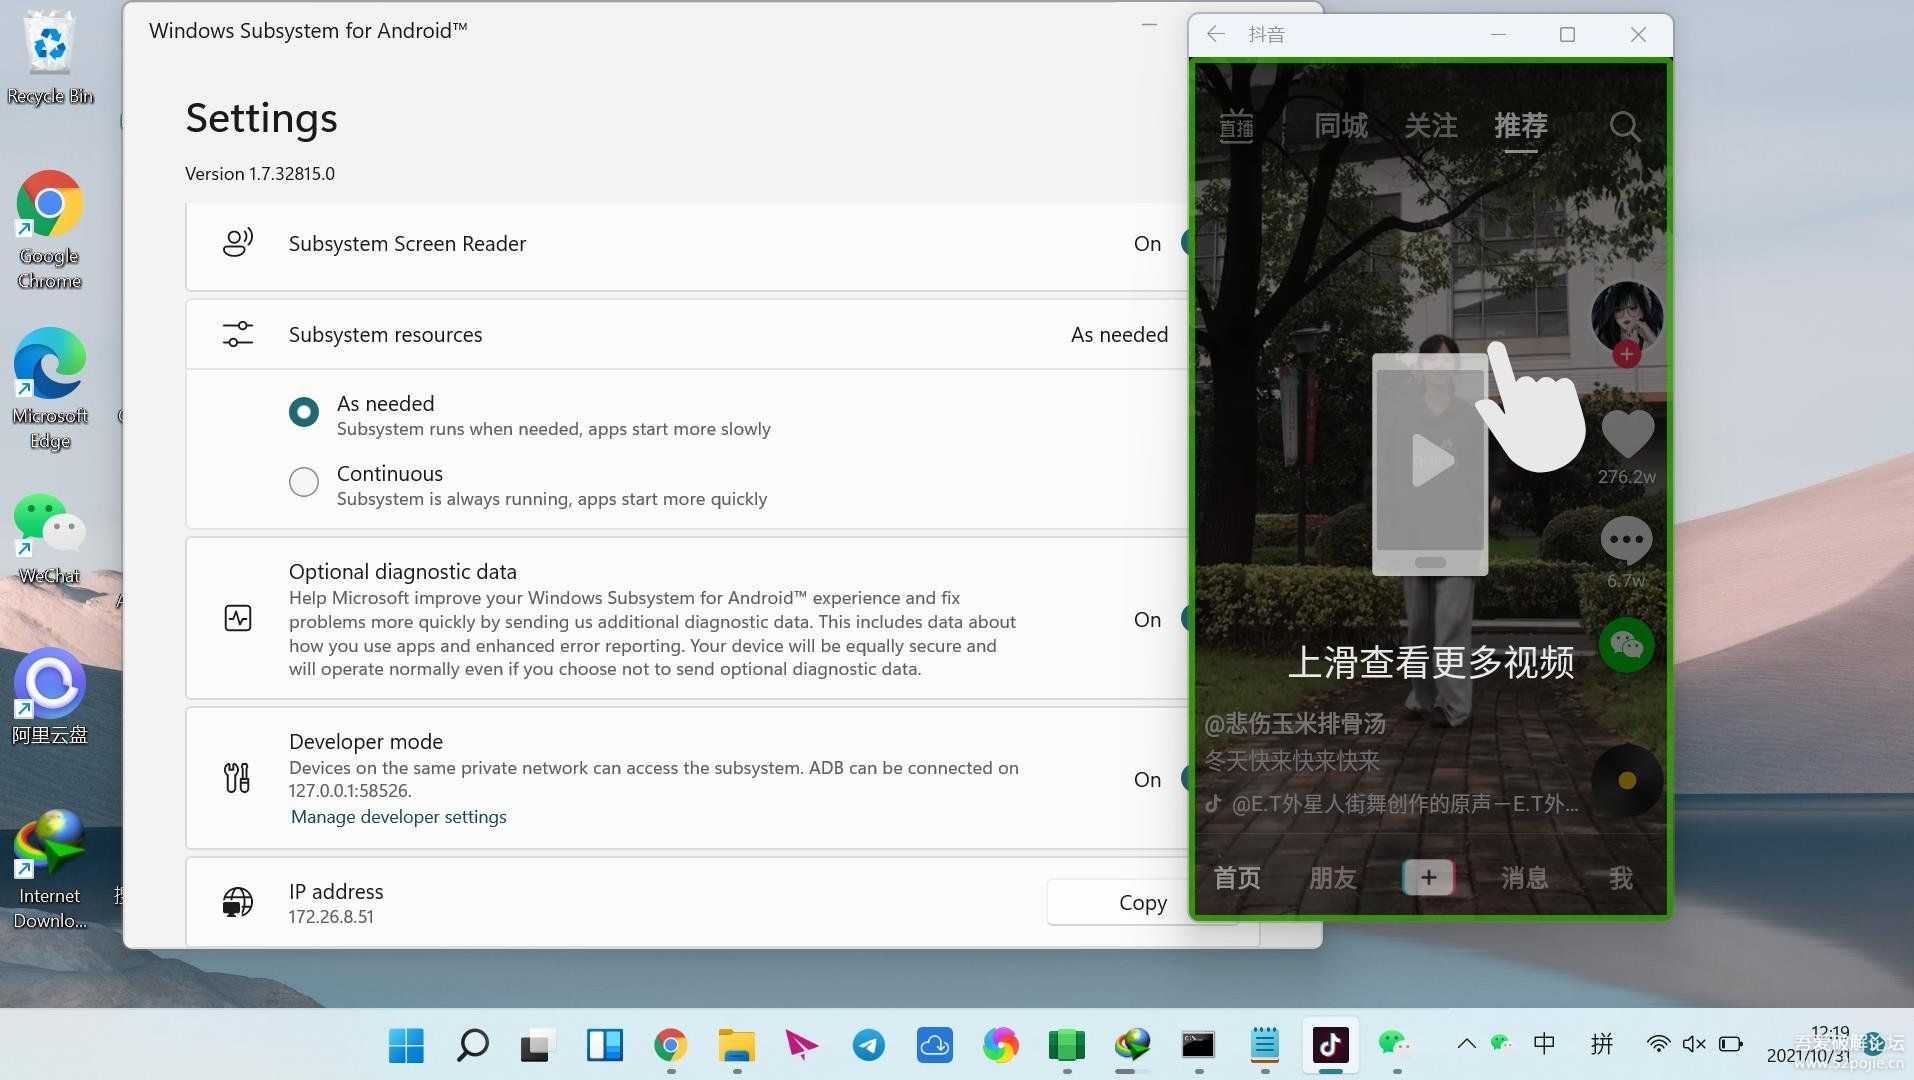Follow the creator via the red plus icon
The image size is (1914, 1080).
1627,354
